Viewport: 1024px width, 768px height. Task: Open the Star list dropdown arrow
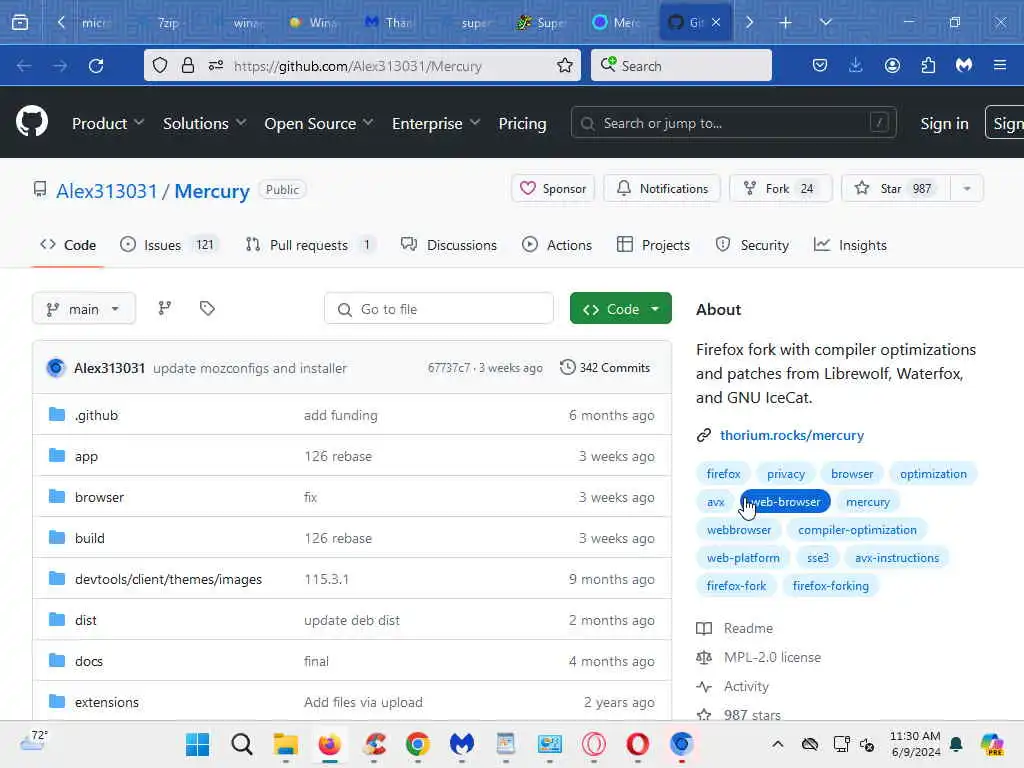967,189
